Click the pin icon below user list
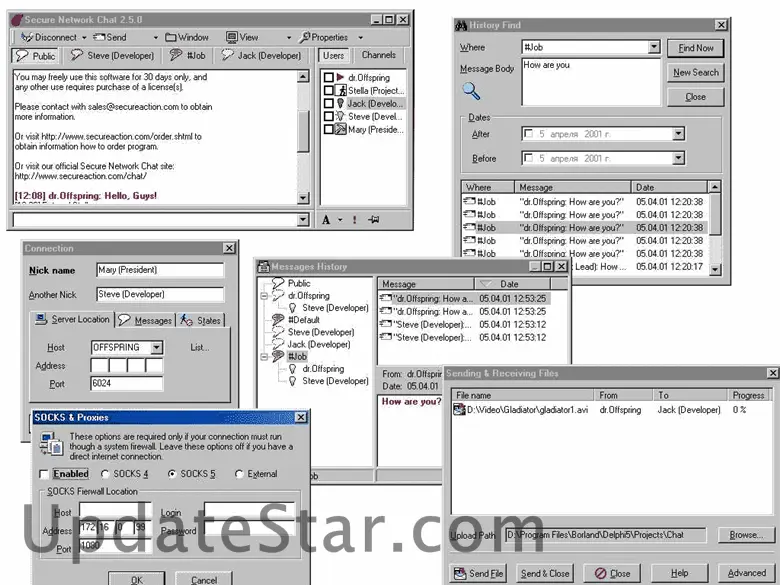Screen dimensions: 780x585 (374, 220)
